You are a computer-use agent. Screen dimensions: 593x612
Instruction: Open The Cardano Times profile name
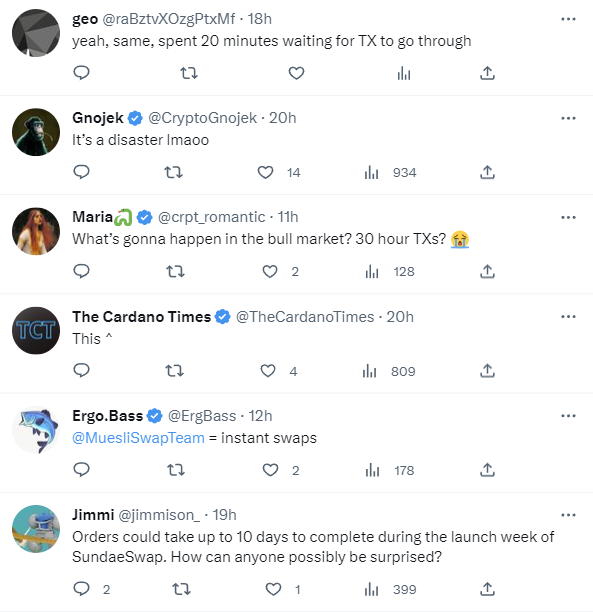141,317
